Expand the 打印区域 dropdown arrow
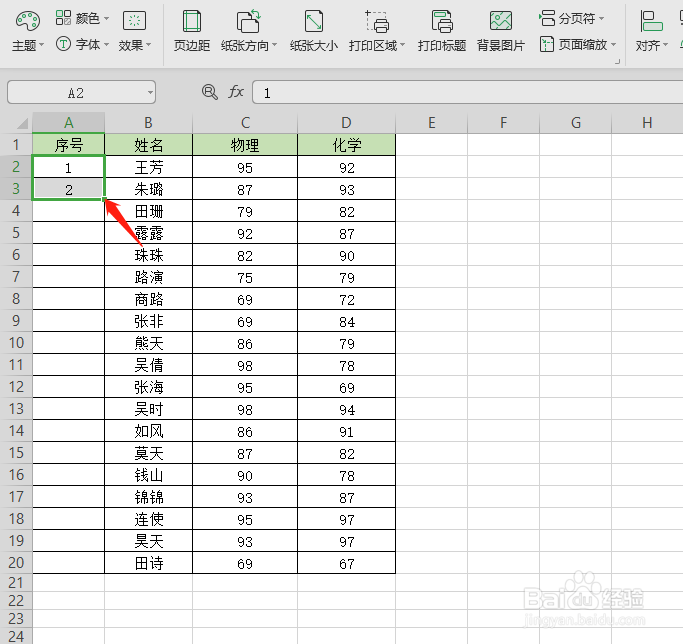Viewport: 683px width, 644px height. pos(402,45)
